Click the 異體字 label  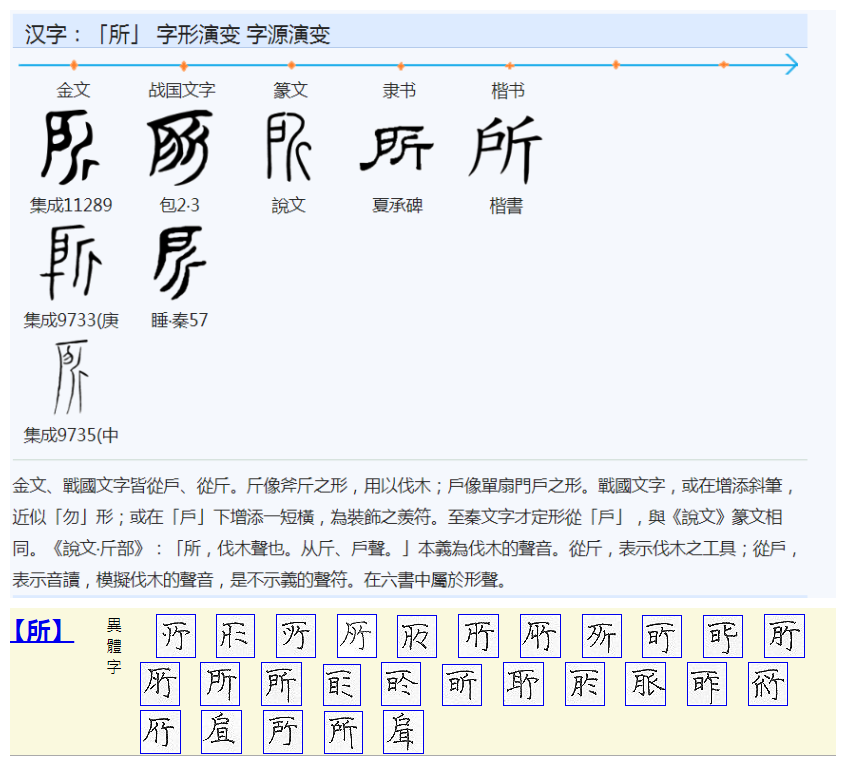click(x=114, y=645)
